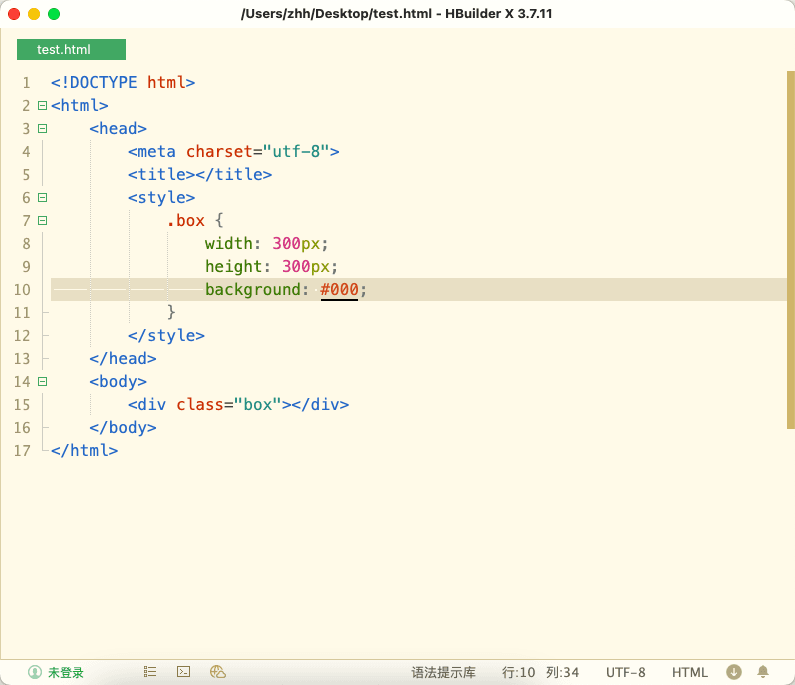Collapse the head tag on line 3
795x685 pixels.
point(42,128)
